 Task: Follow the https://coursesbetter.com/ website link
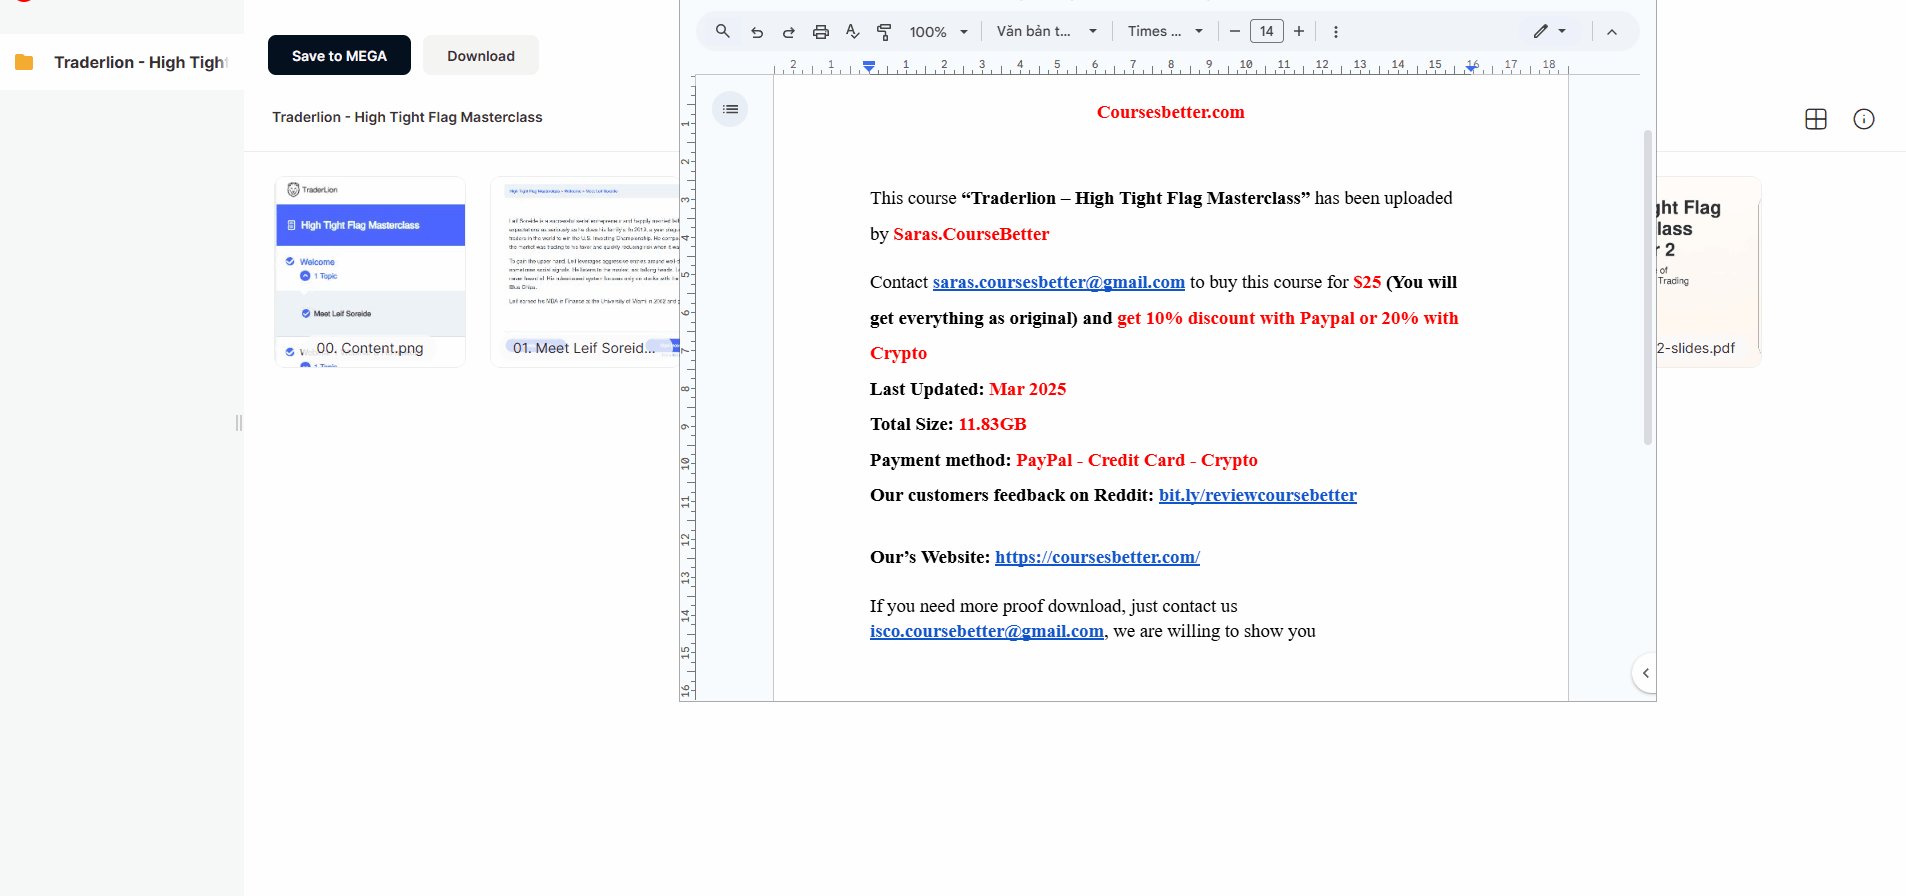tap(1097, 557)
